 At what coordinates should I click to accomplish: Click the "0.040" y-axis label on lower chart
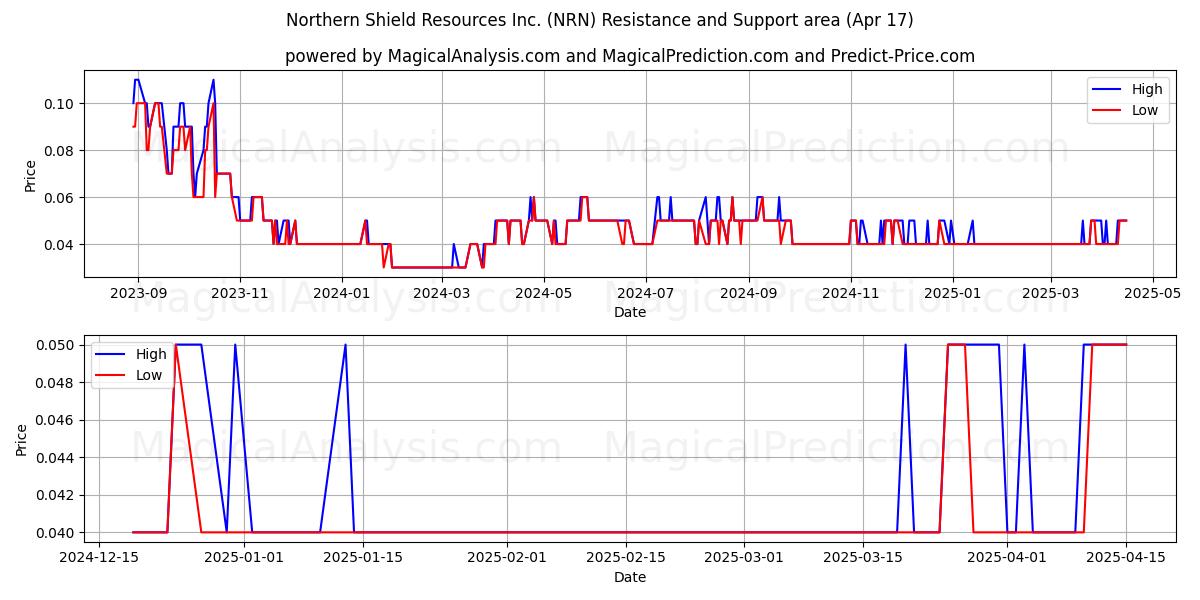coord(57,533)
